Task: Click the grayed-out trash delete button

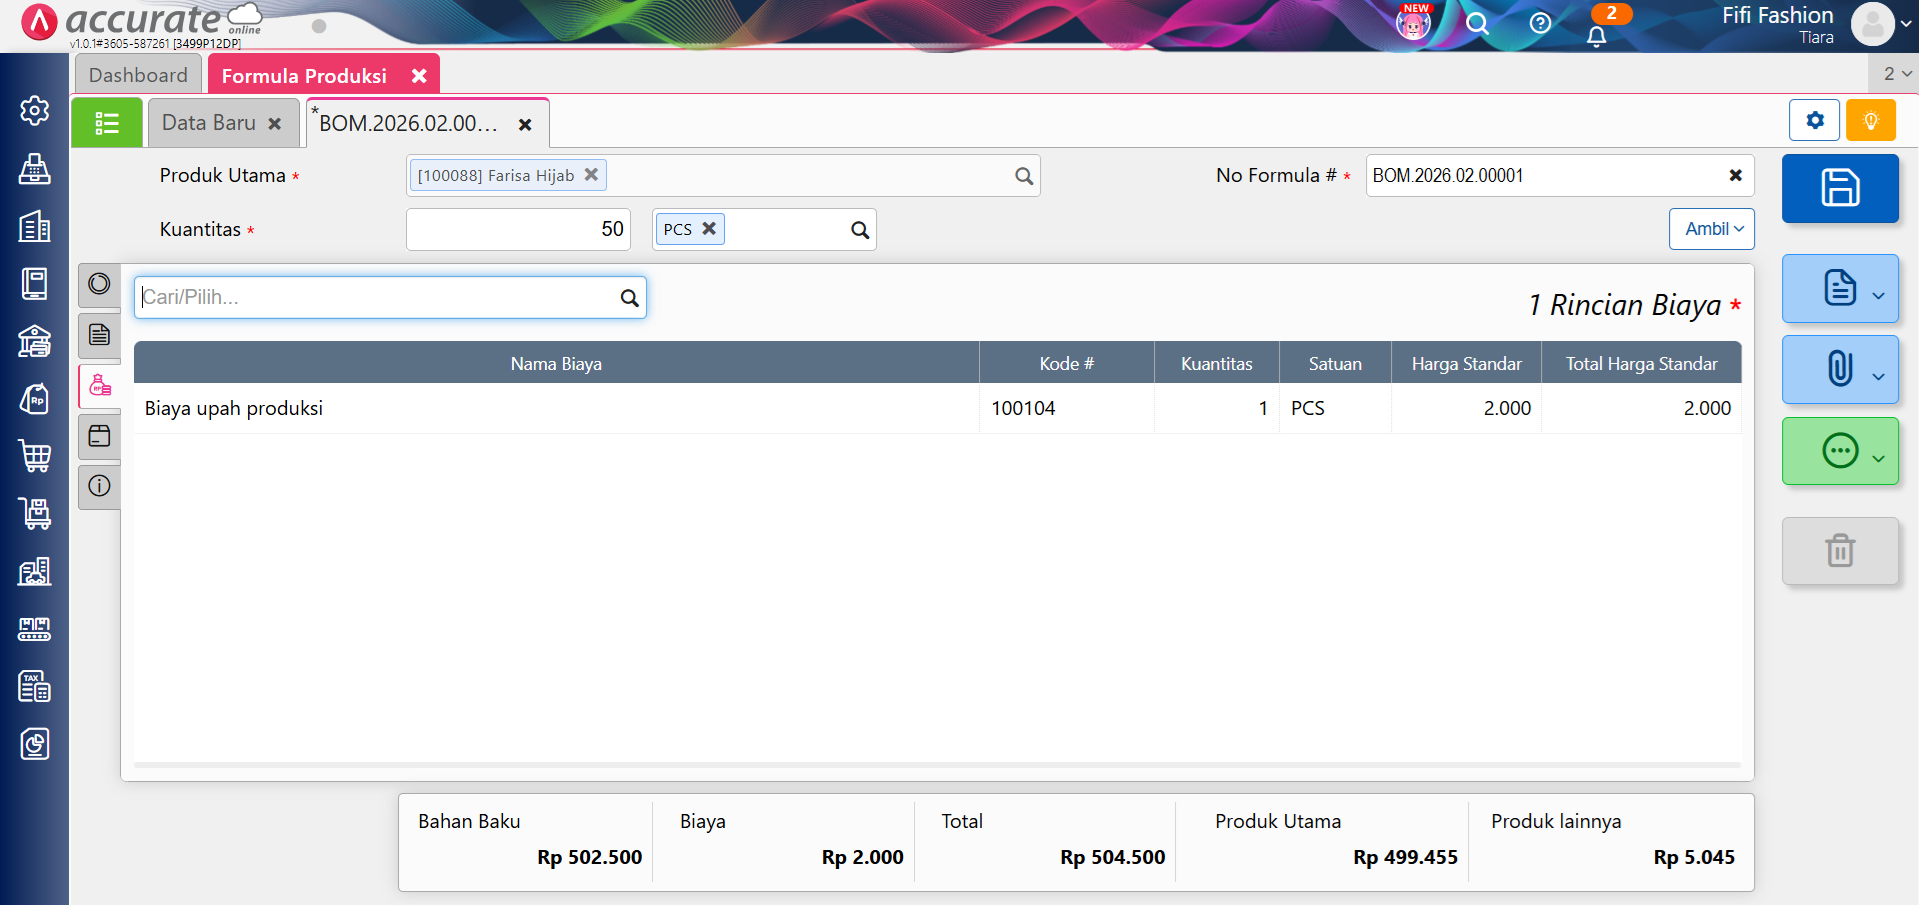Action: point(1839,551)
